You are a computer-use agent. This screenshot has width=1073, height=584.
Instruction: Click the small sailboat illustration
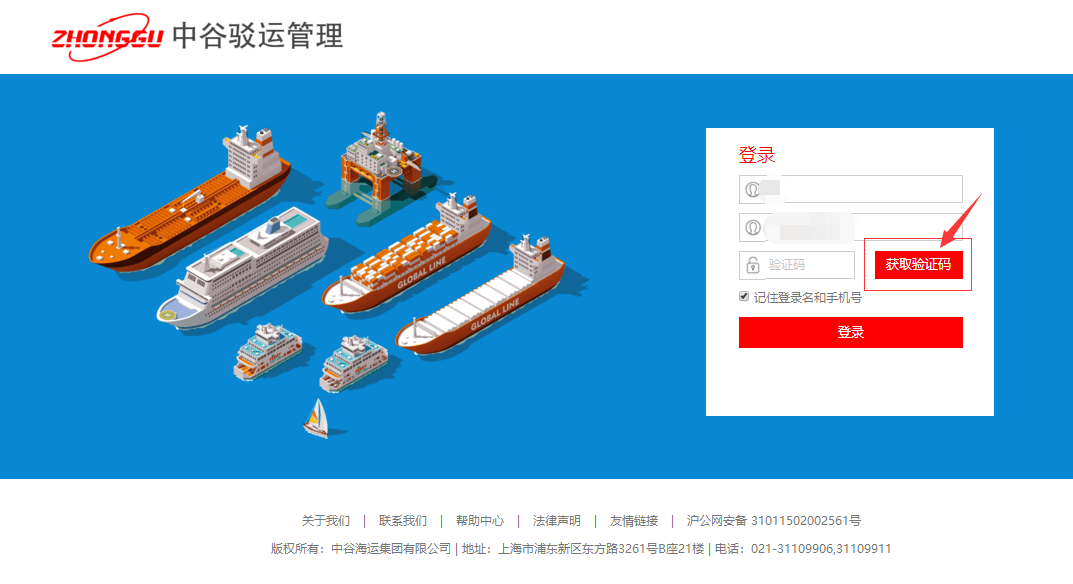point(318,418)
